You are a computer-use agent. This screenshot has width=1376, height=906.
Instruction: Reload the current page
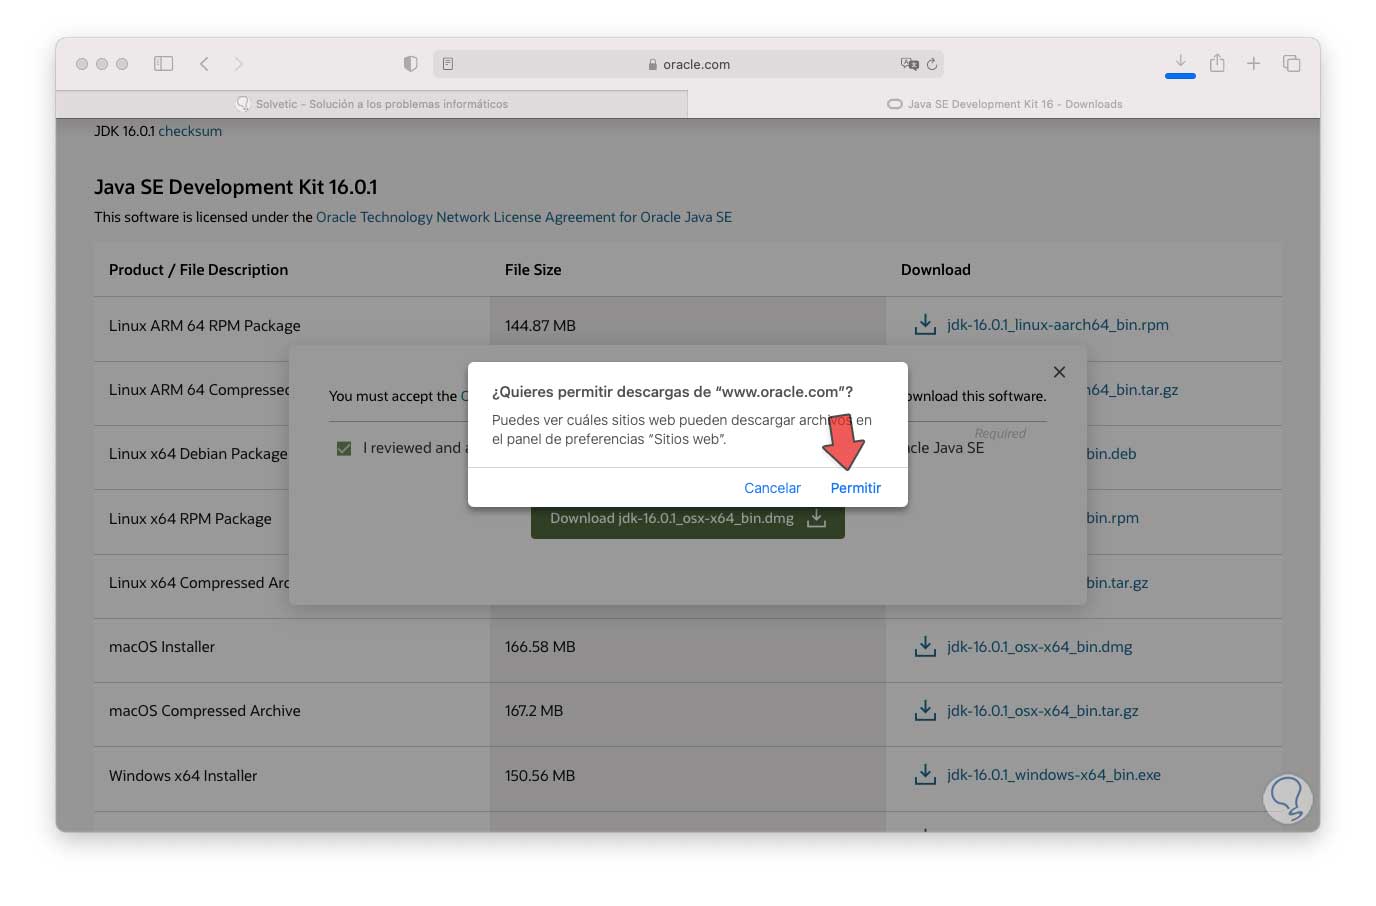click(x=932, y=64)
